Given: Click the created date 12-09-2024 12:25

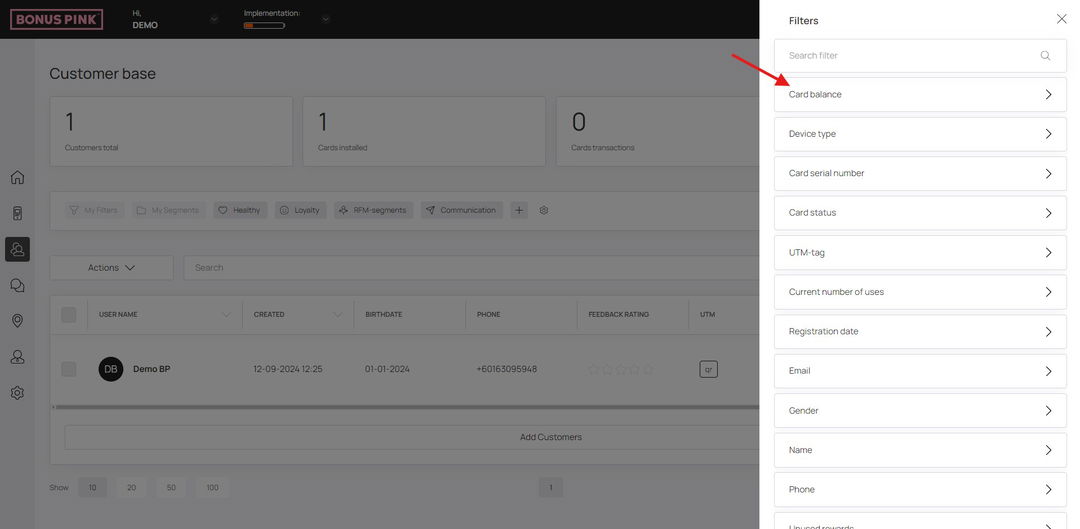Looking at the screenshot, I should tap(288, 369).
